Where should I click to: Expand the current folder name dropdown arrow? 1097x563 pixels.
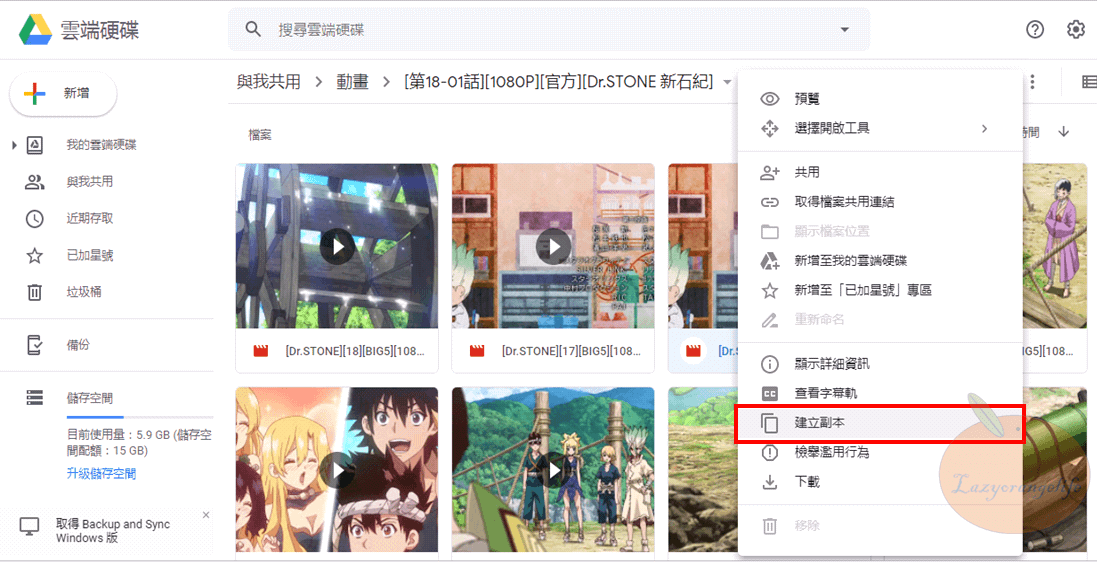[x=727, y=82]
